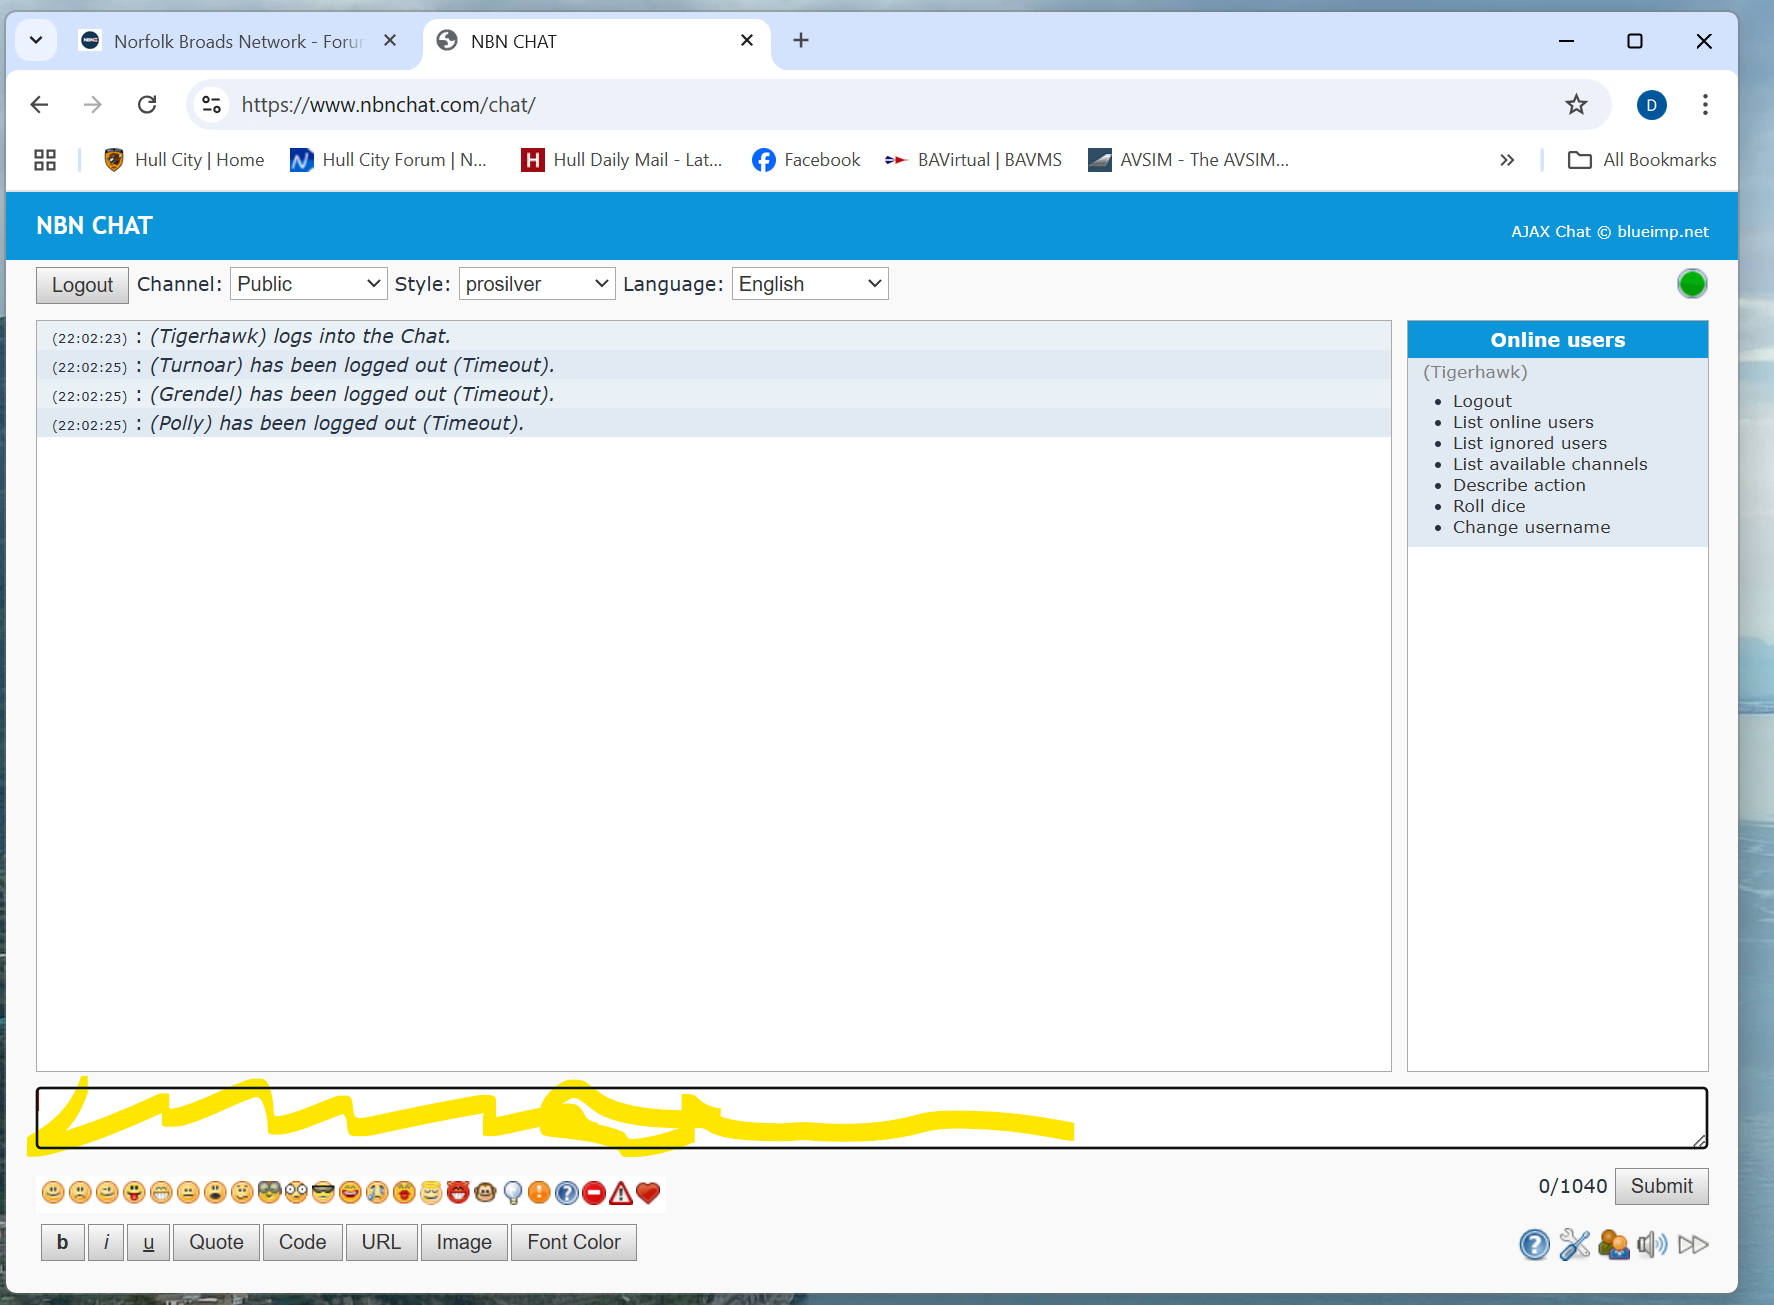Image resolution: width=1774 pixels, height=1305 pixels.
Task: Open blueimp.net AJAX Chat link
Action: click(x=1609, y=231)
